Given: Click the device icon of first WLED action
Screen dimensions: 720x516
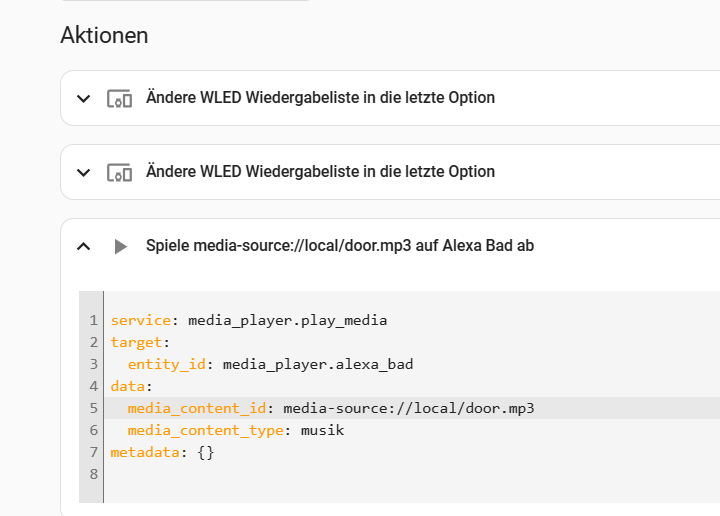Looking at the screenshot, I should (119, 98).
